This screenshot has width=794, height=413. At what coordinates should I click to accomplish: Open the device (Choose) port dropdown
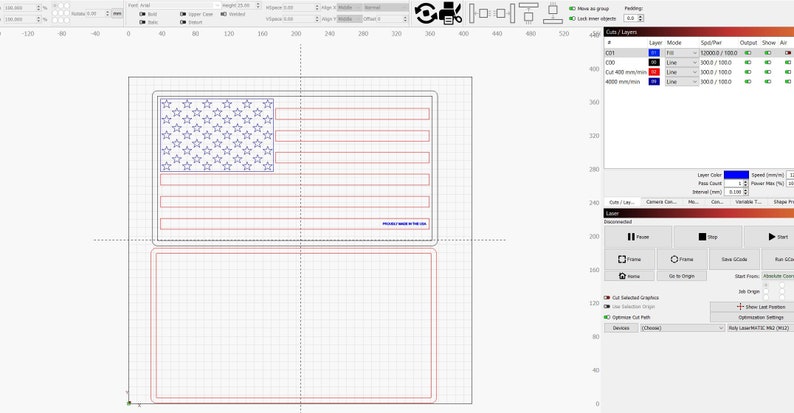coord(683,328)
